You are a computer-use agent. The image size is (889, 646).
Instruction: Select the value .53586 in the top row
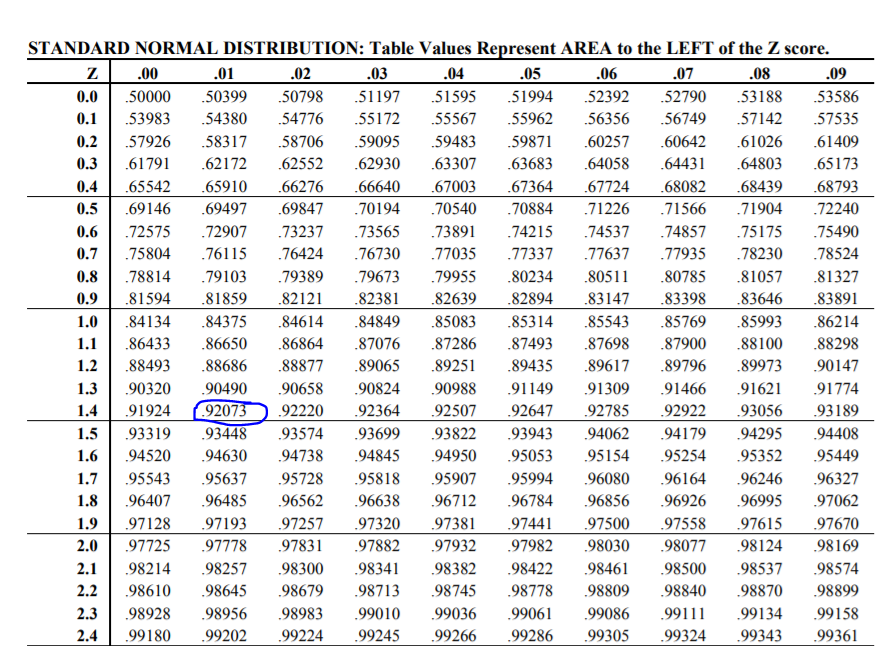836,97
